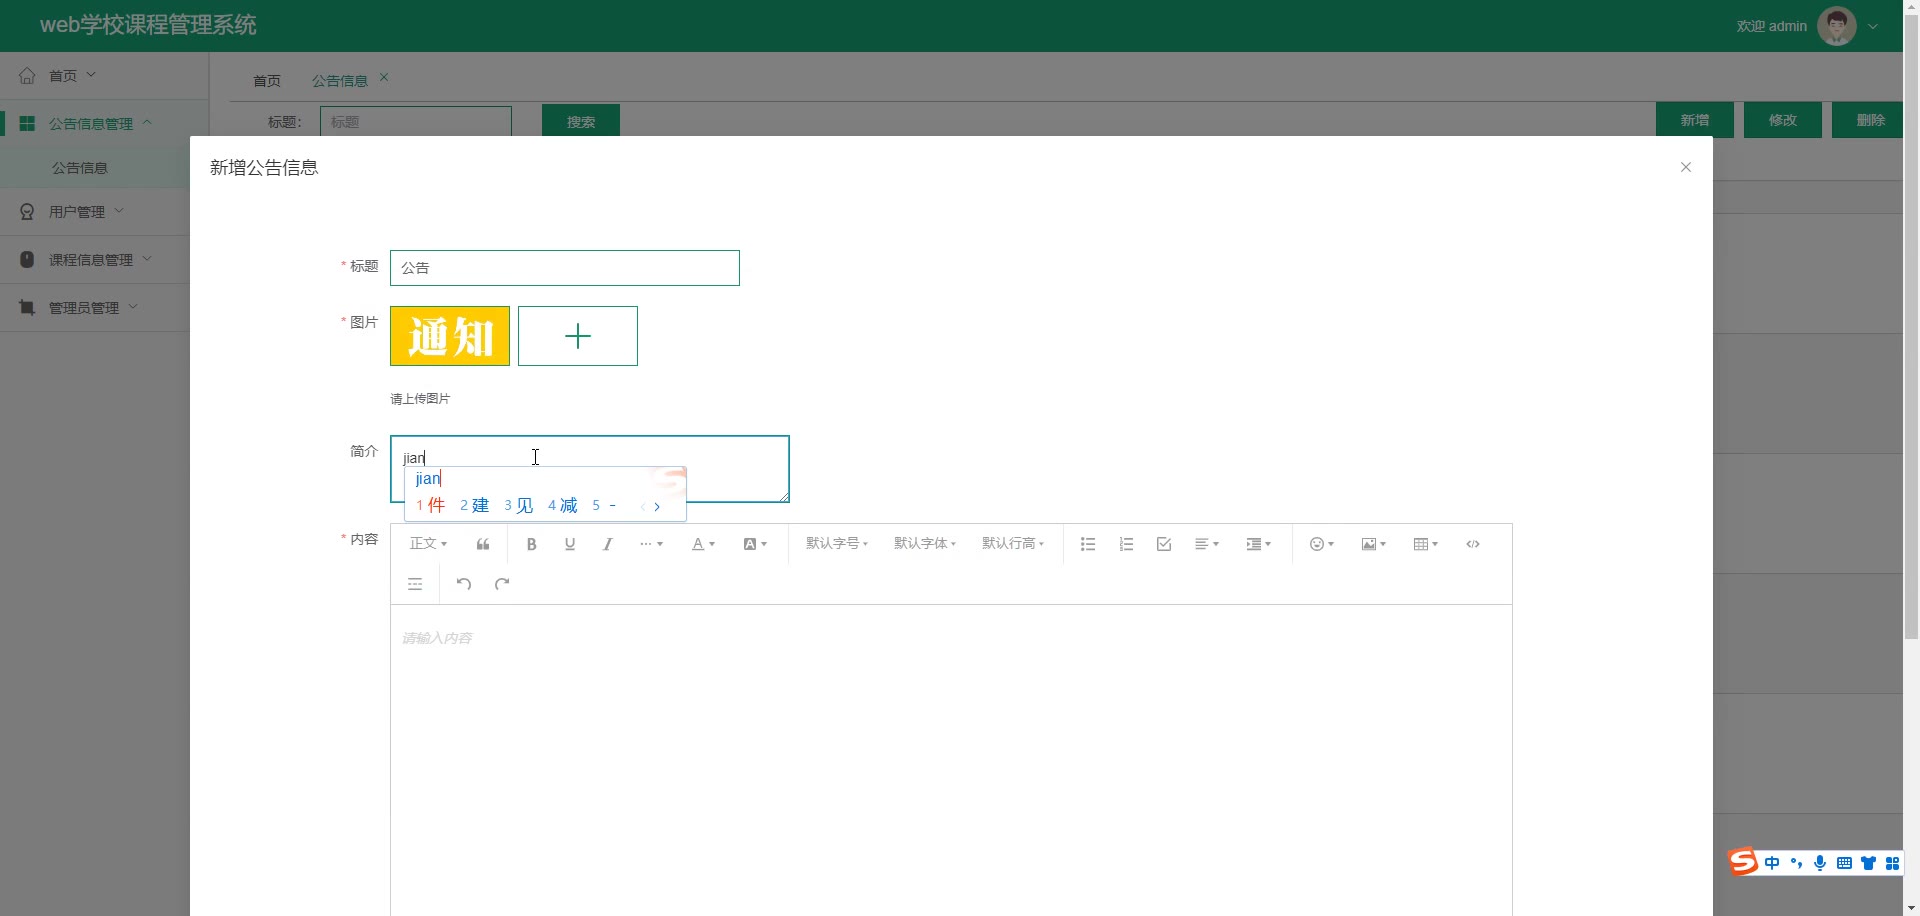Open the 正文 heading style dropdown
The image size is (1920, 916).
428,544
